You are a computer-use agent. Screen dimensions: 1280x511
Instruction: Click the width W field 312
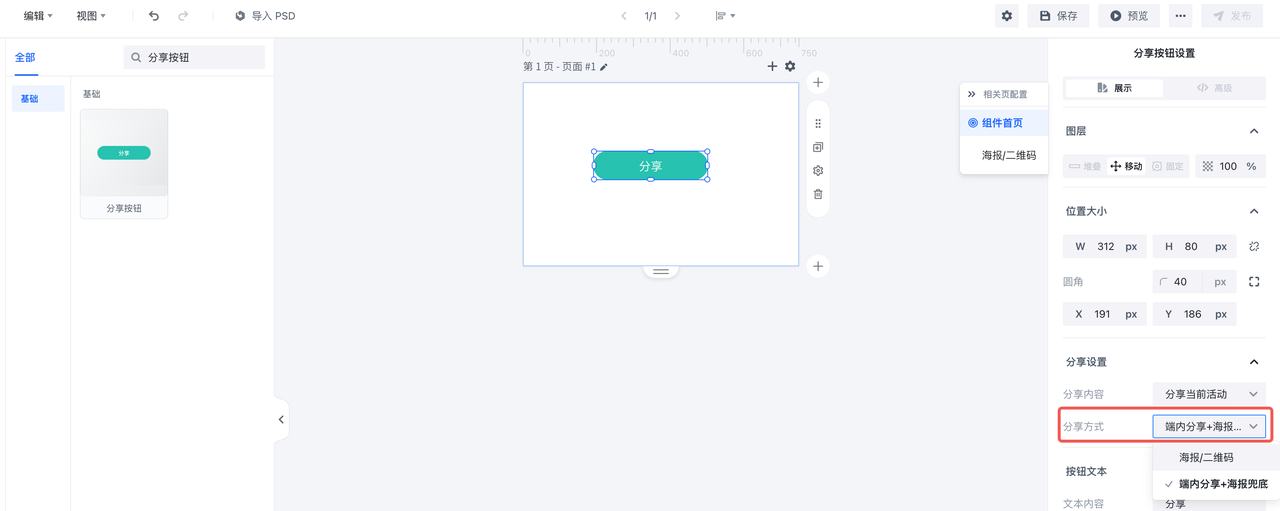point(1105,246)
